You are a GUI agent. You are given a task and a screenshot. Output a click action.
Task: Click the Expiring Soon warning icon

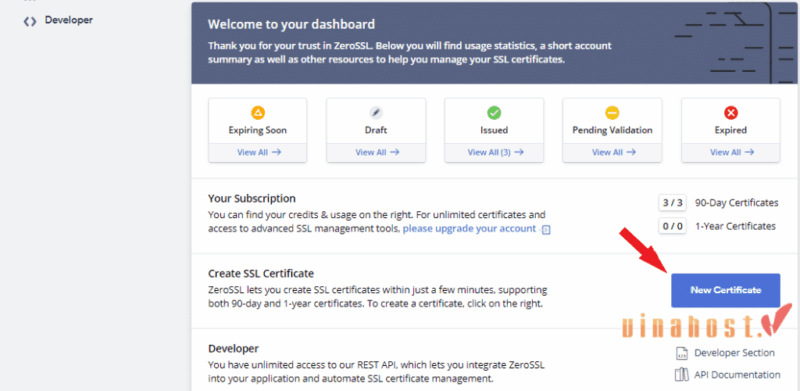tap(258, 113)
